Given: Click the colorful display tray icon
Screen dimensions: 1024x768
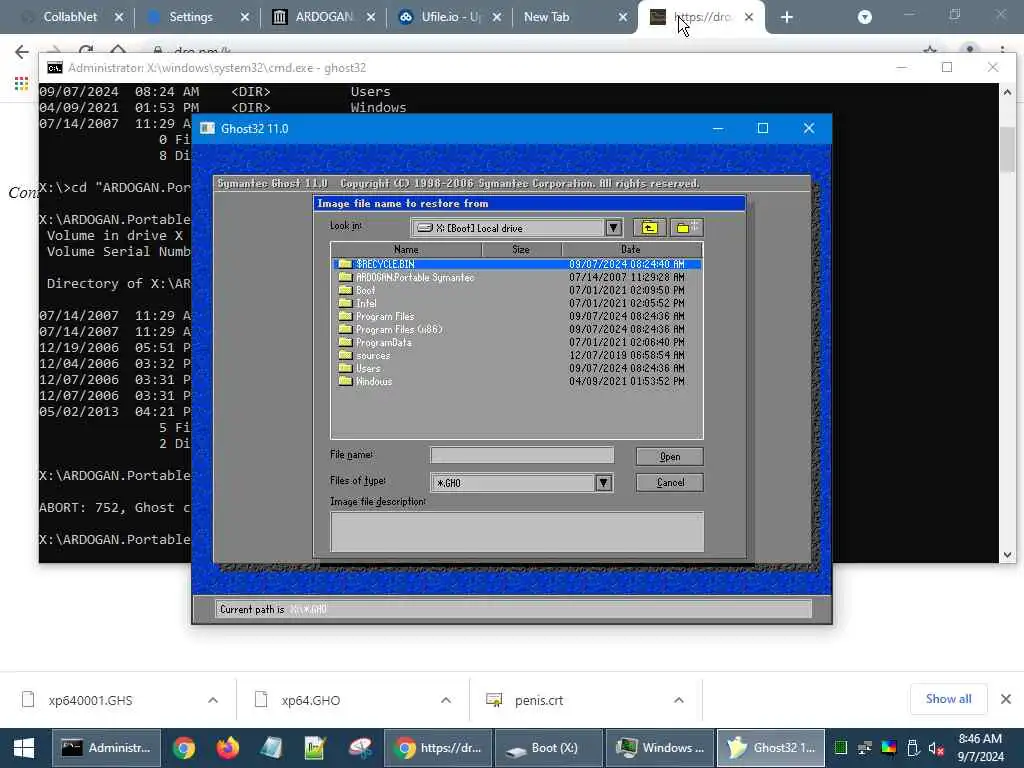Looking at the screenshot, I should (889, 748).
